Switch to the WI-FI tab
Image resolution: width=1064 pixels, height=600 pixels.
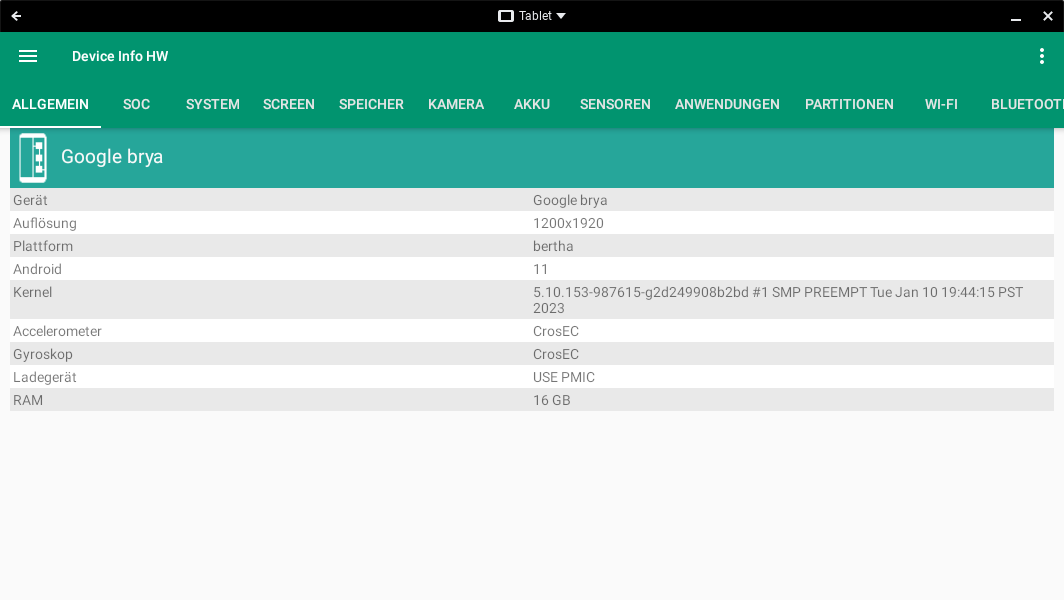coord(941,105)
